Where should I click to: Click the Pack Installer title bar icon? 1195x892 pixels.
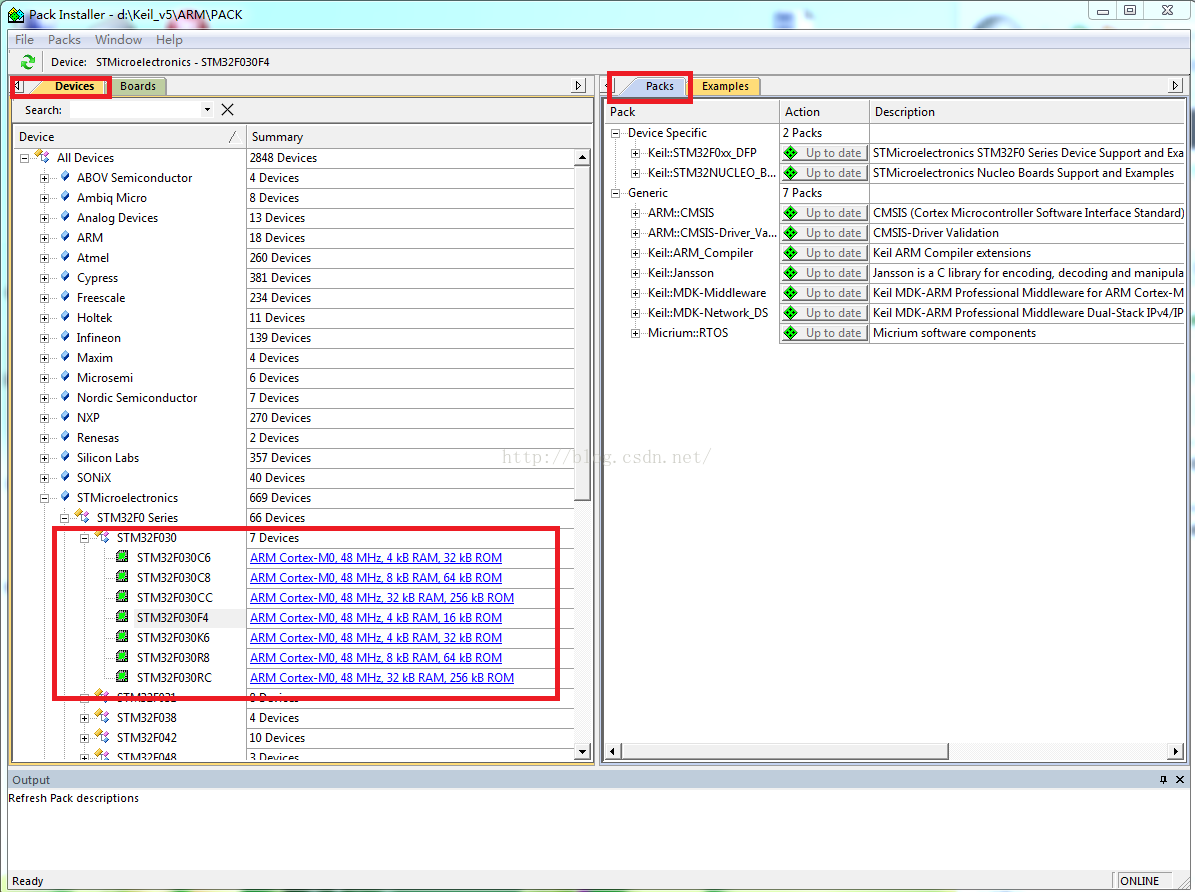pyautogui.click(x=15, y=14)
